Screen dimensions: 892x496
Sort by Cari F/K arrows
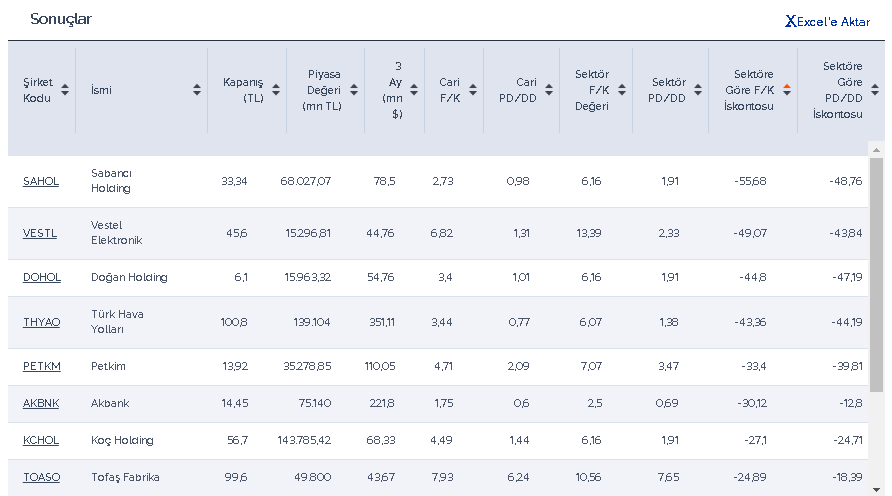click(471, 90)
